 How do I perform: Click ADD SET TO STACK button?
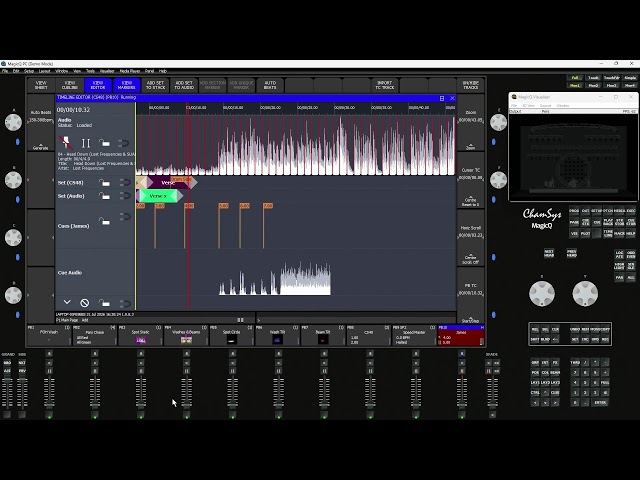[155, 85]
